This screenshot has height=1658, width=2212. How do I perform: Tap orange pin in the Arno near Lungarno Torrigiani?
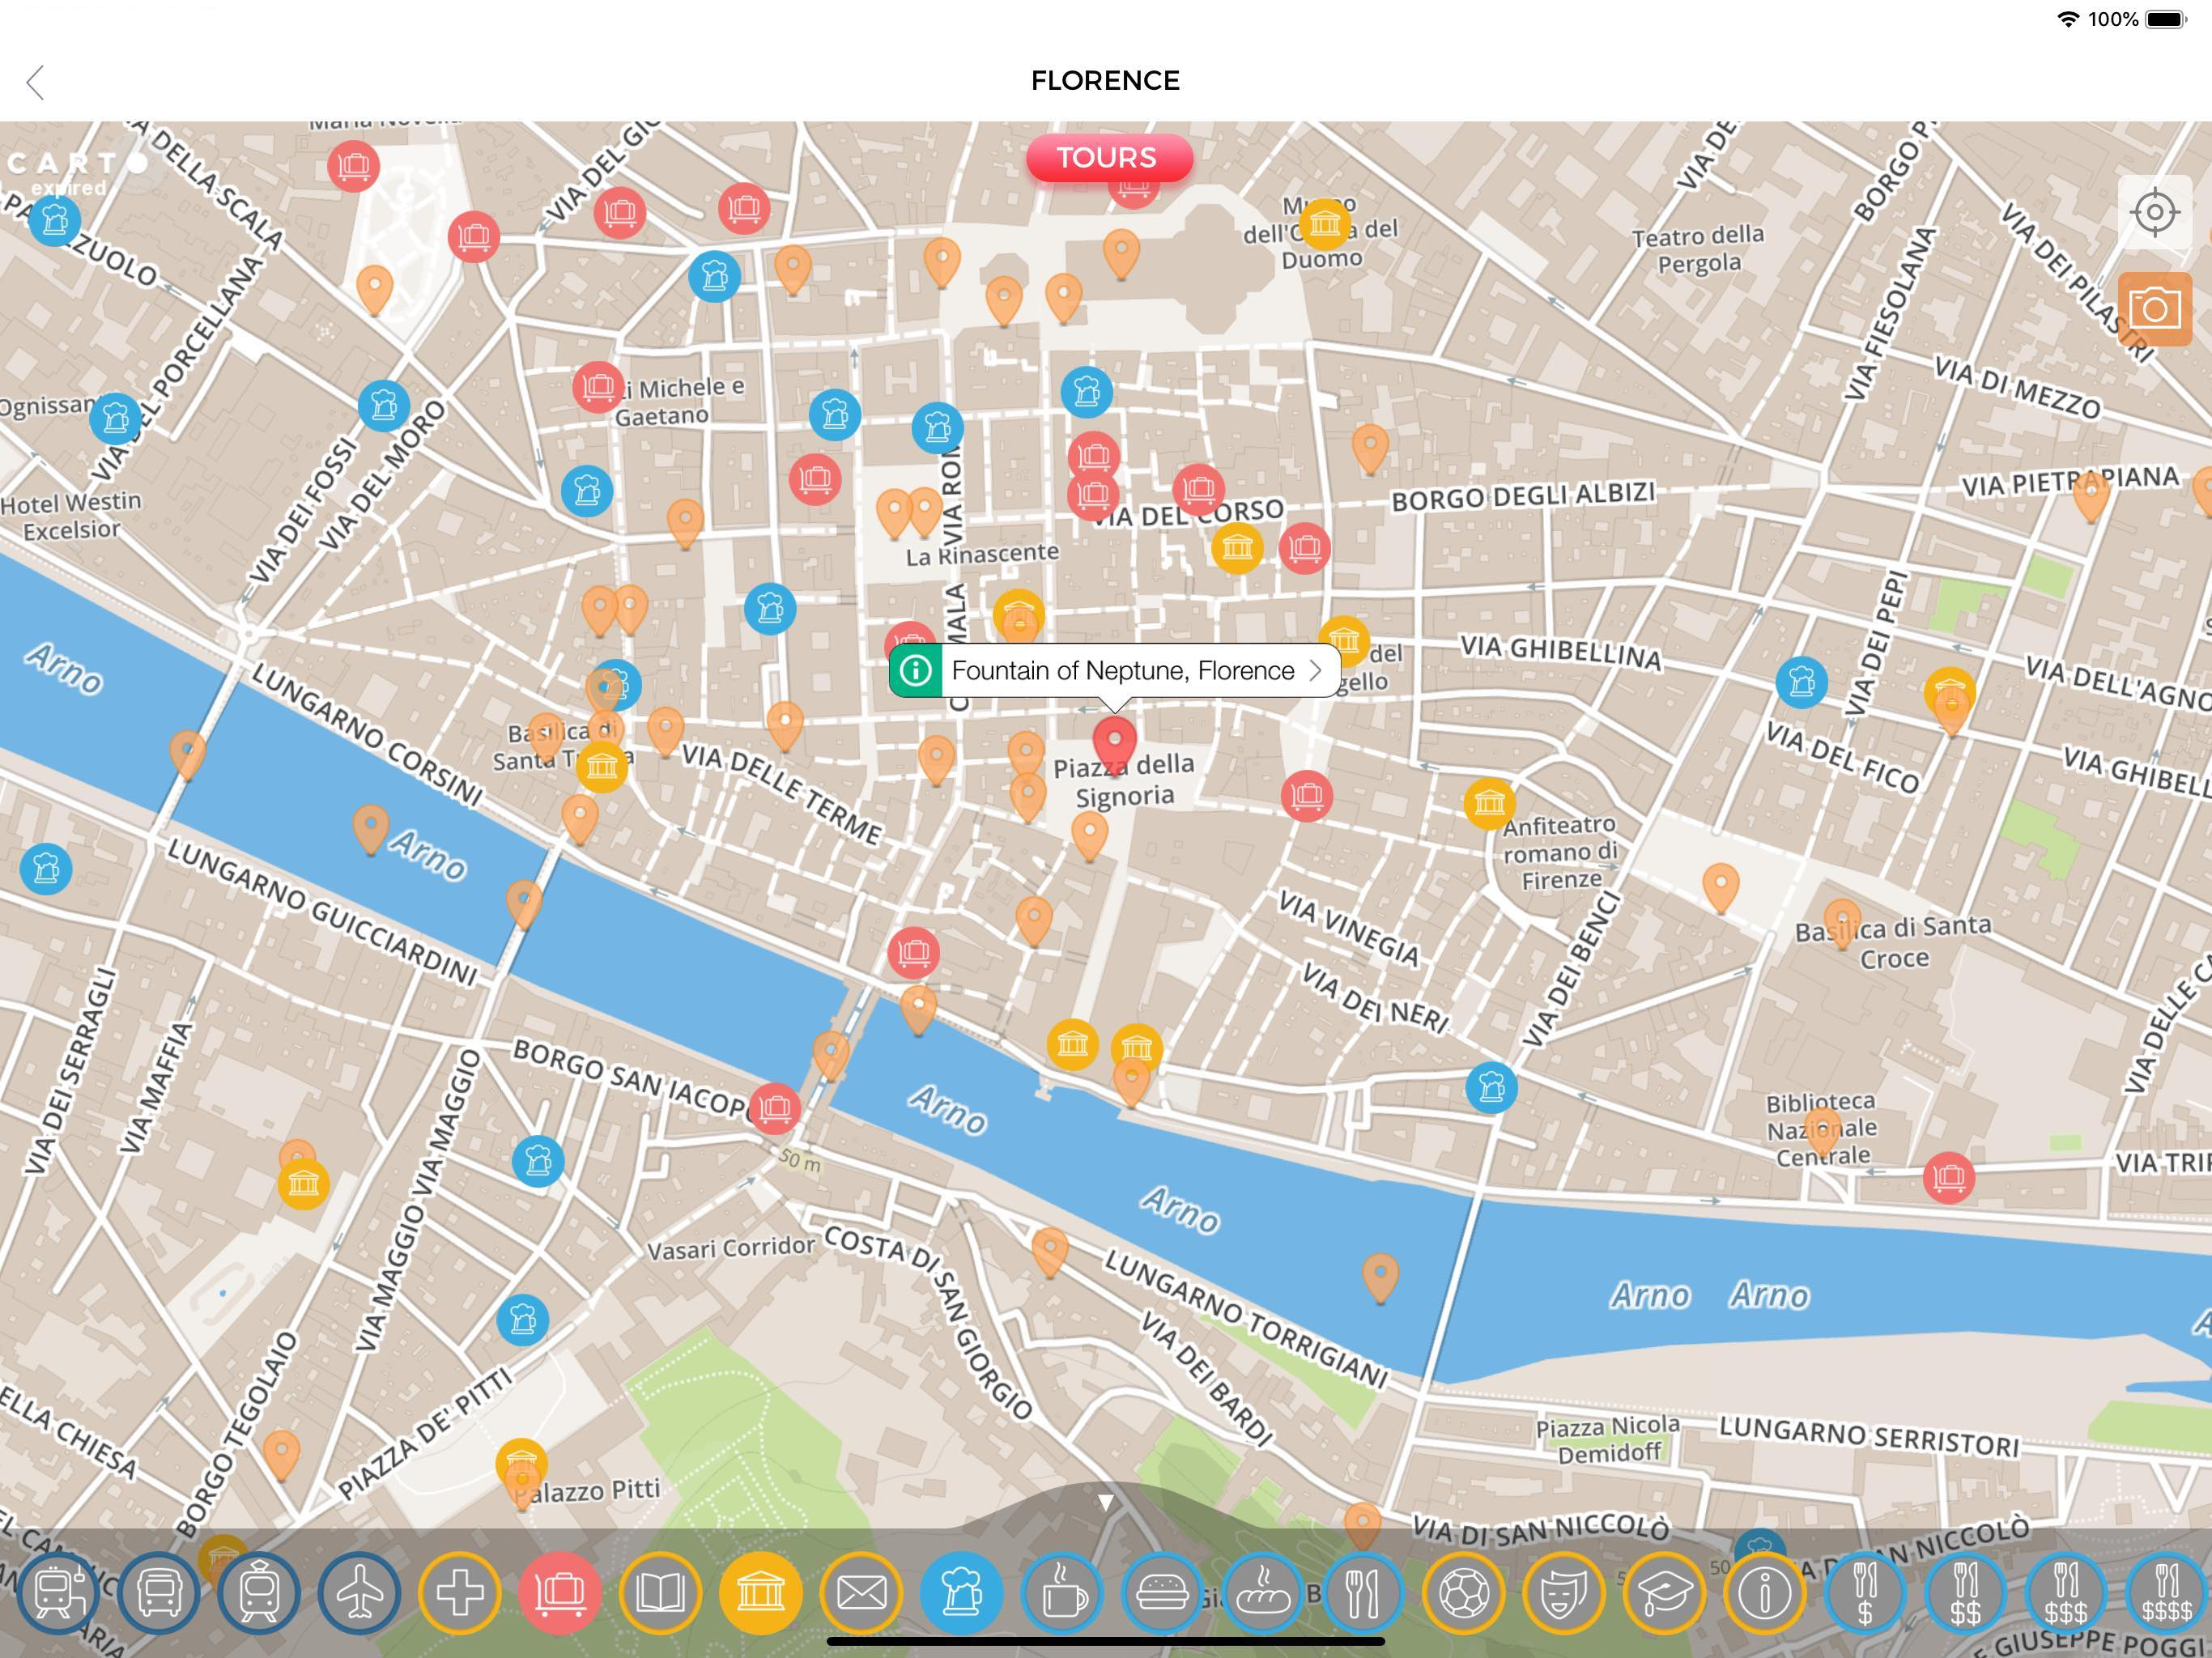tap(1380, 1278)
